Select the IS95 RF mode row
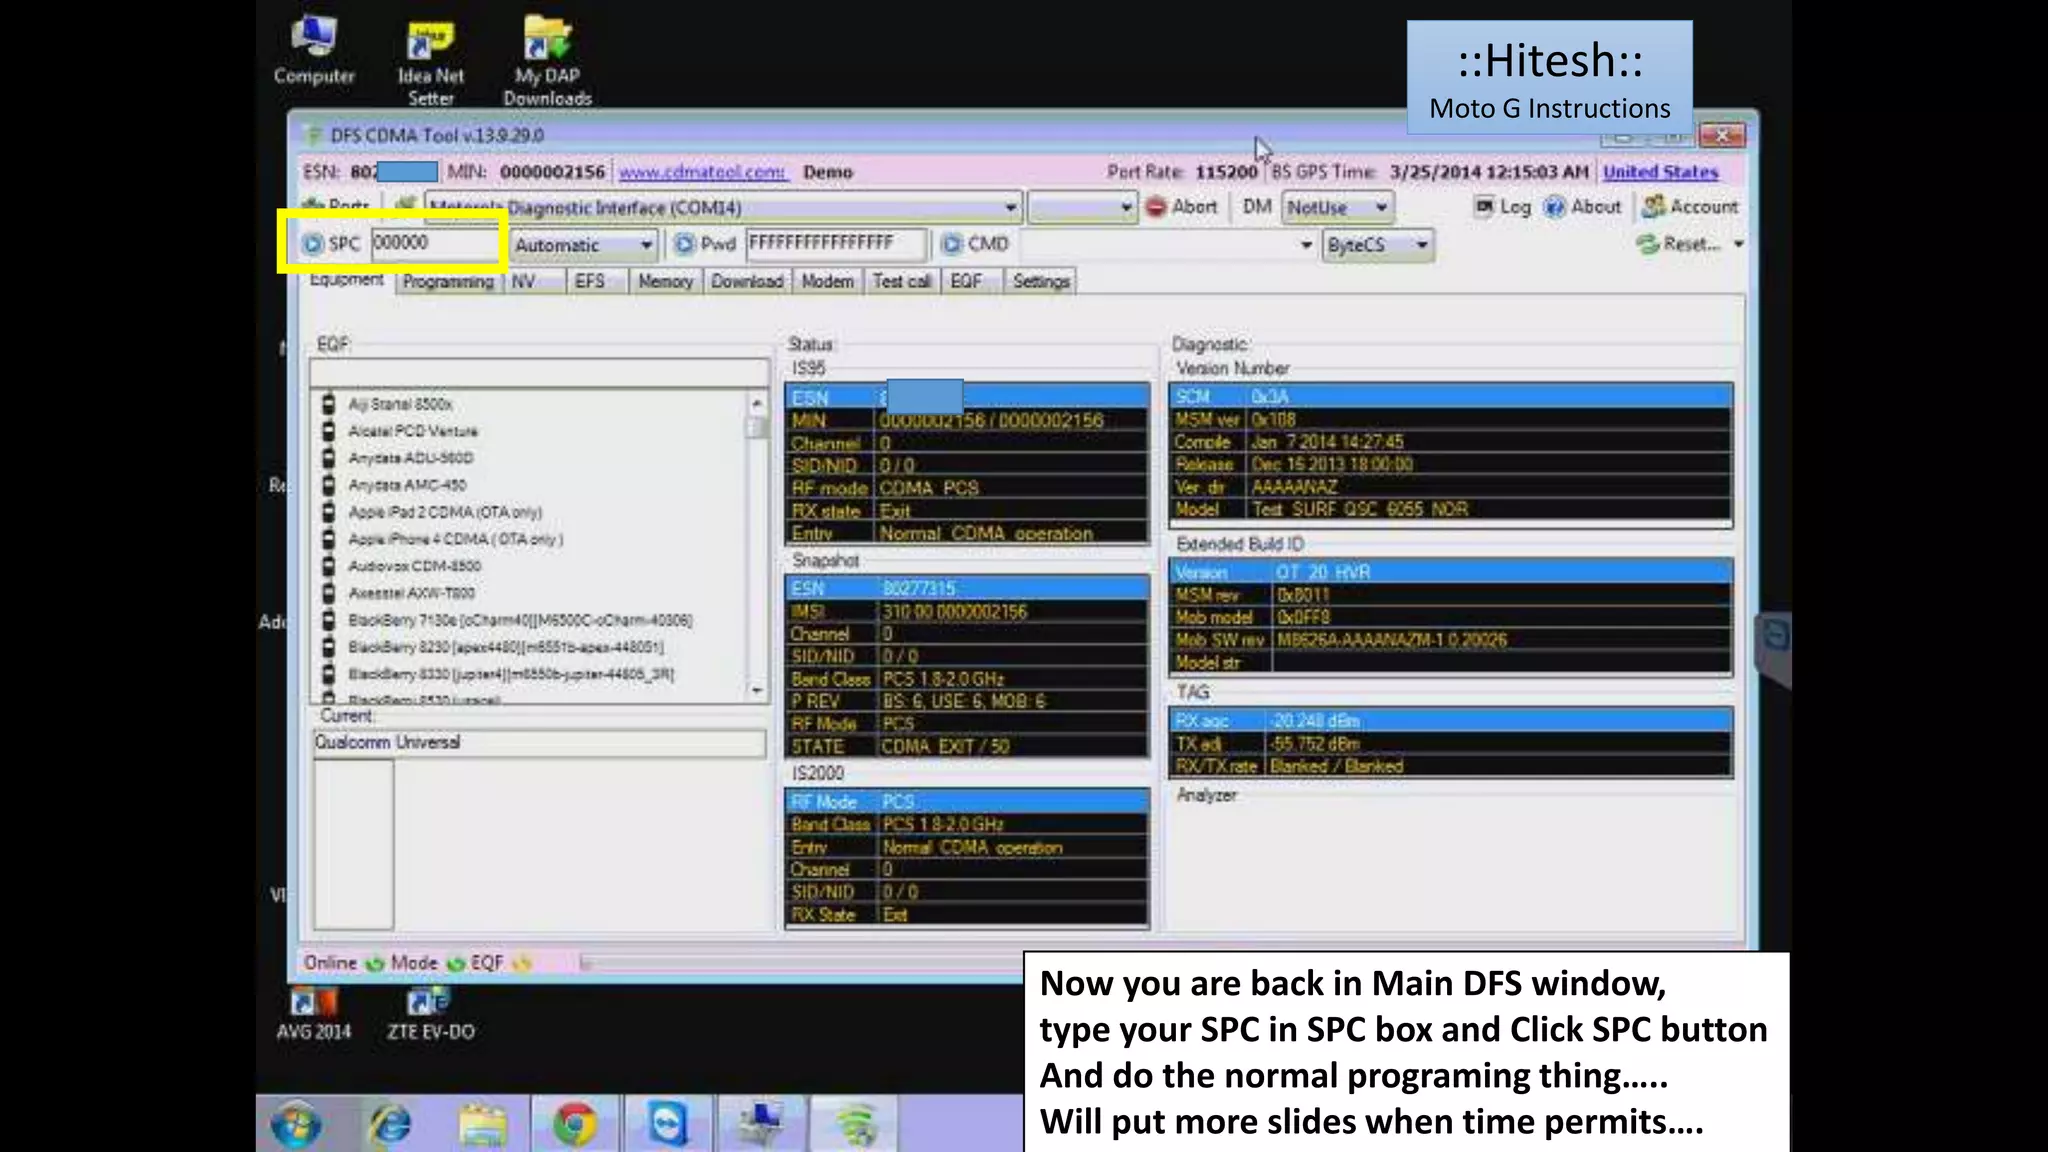This screenshot has height=1152, width=2048. [x=967, y=488]
